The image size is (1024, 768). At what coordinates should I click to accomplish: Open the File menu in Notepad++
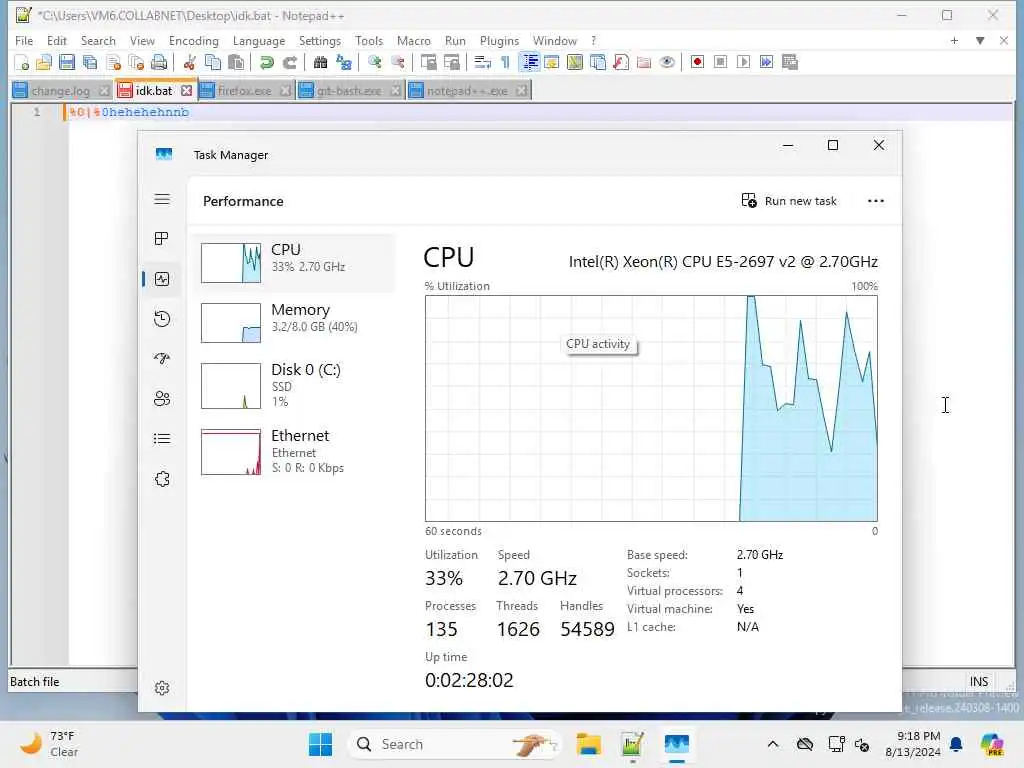pyautogui.click(x=24, y=40)
